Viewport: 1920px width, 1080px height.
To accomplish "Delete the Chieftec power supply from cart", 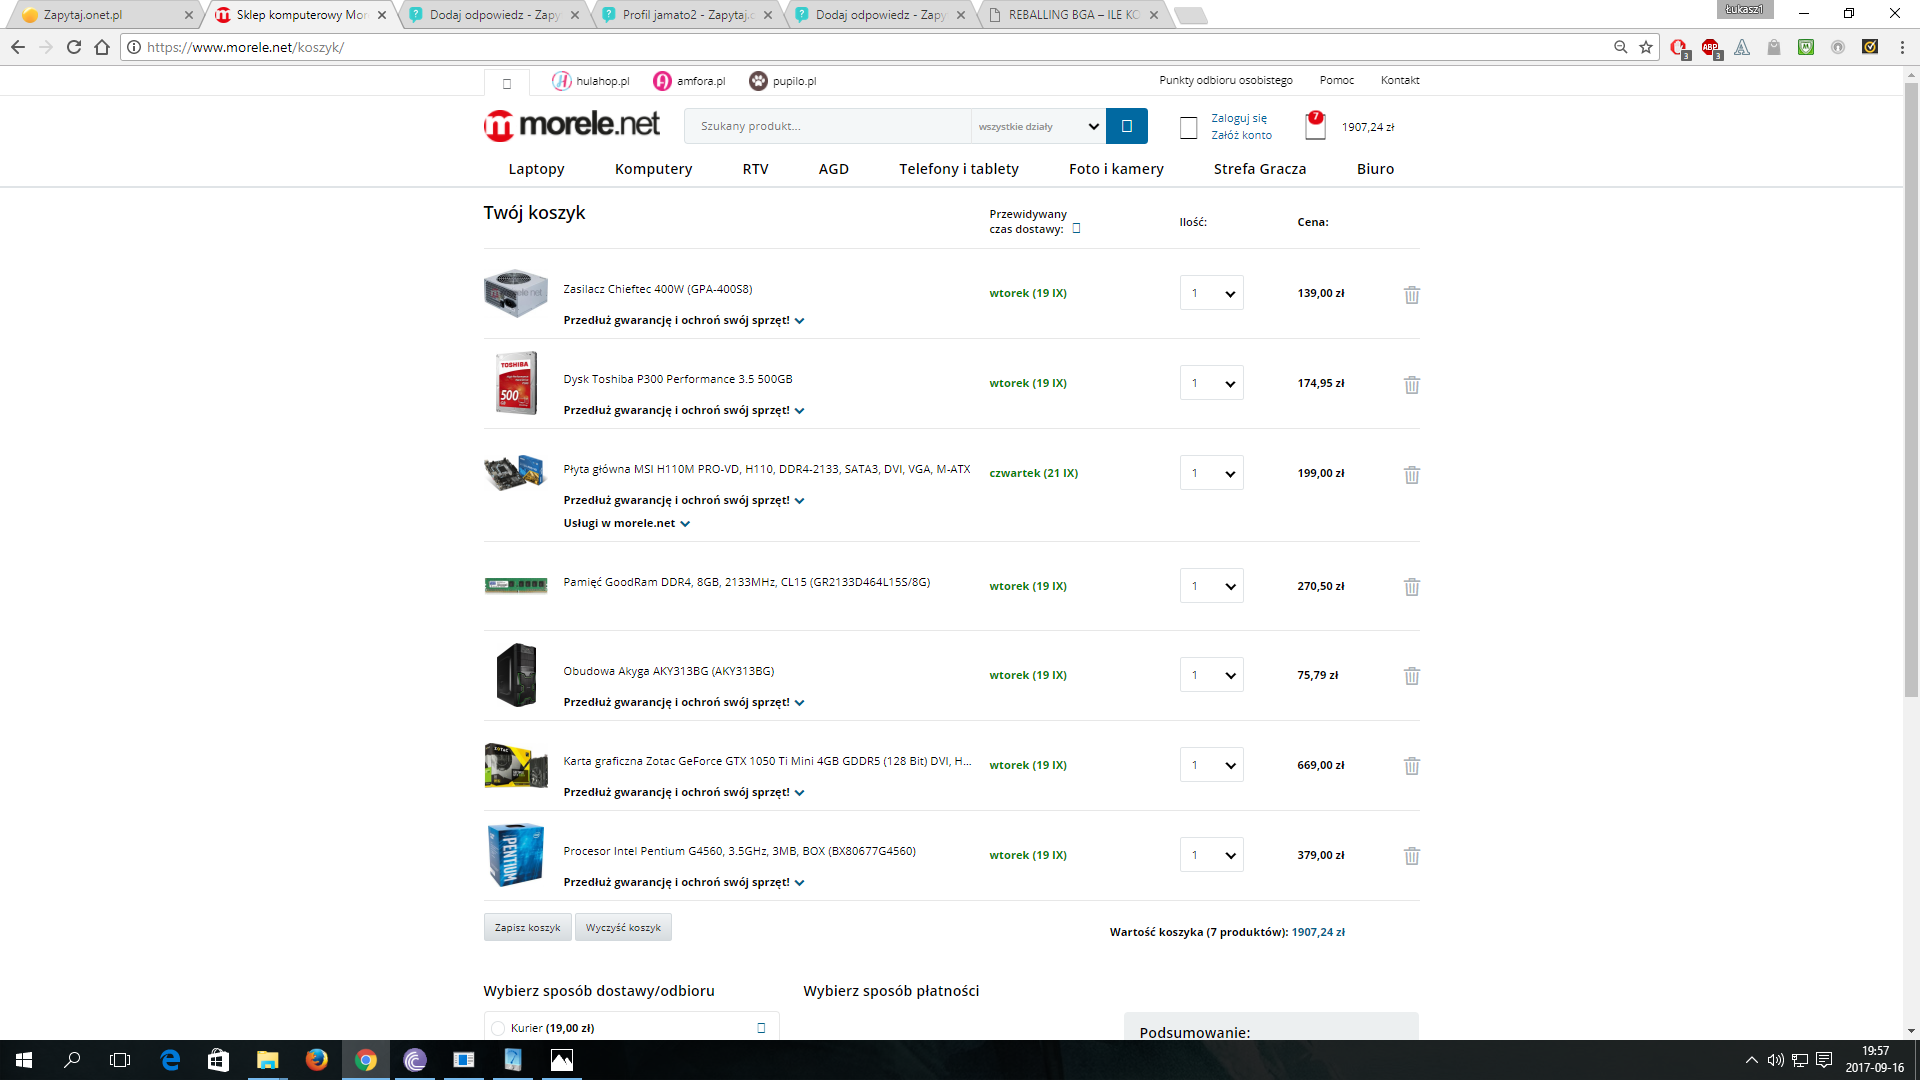I will 1411,294.
